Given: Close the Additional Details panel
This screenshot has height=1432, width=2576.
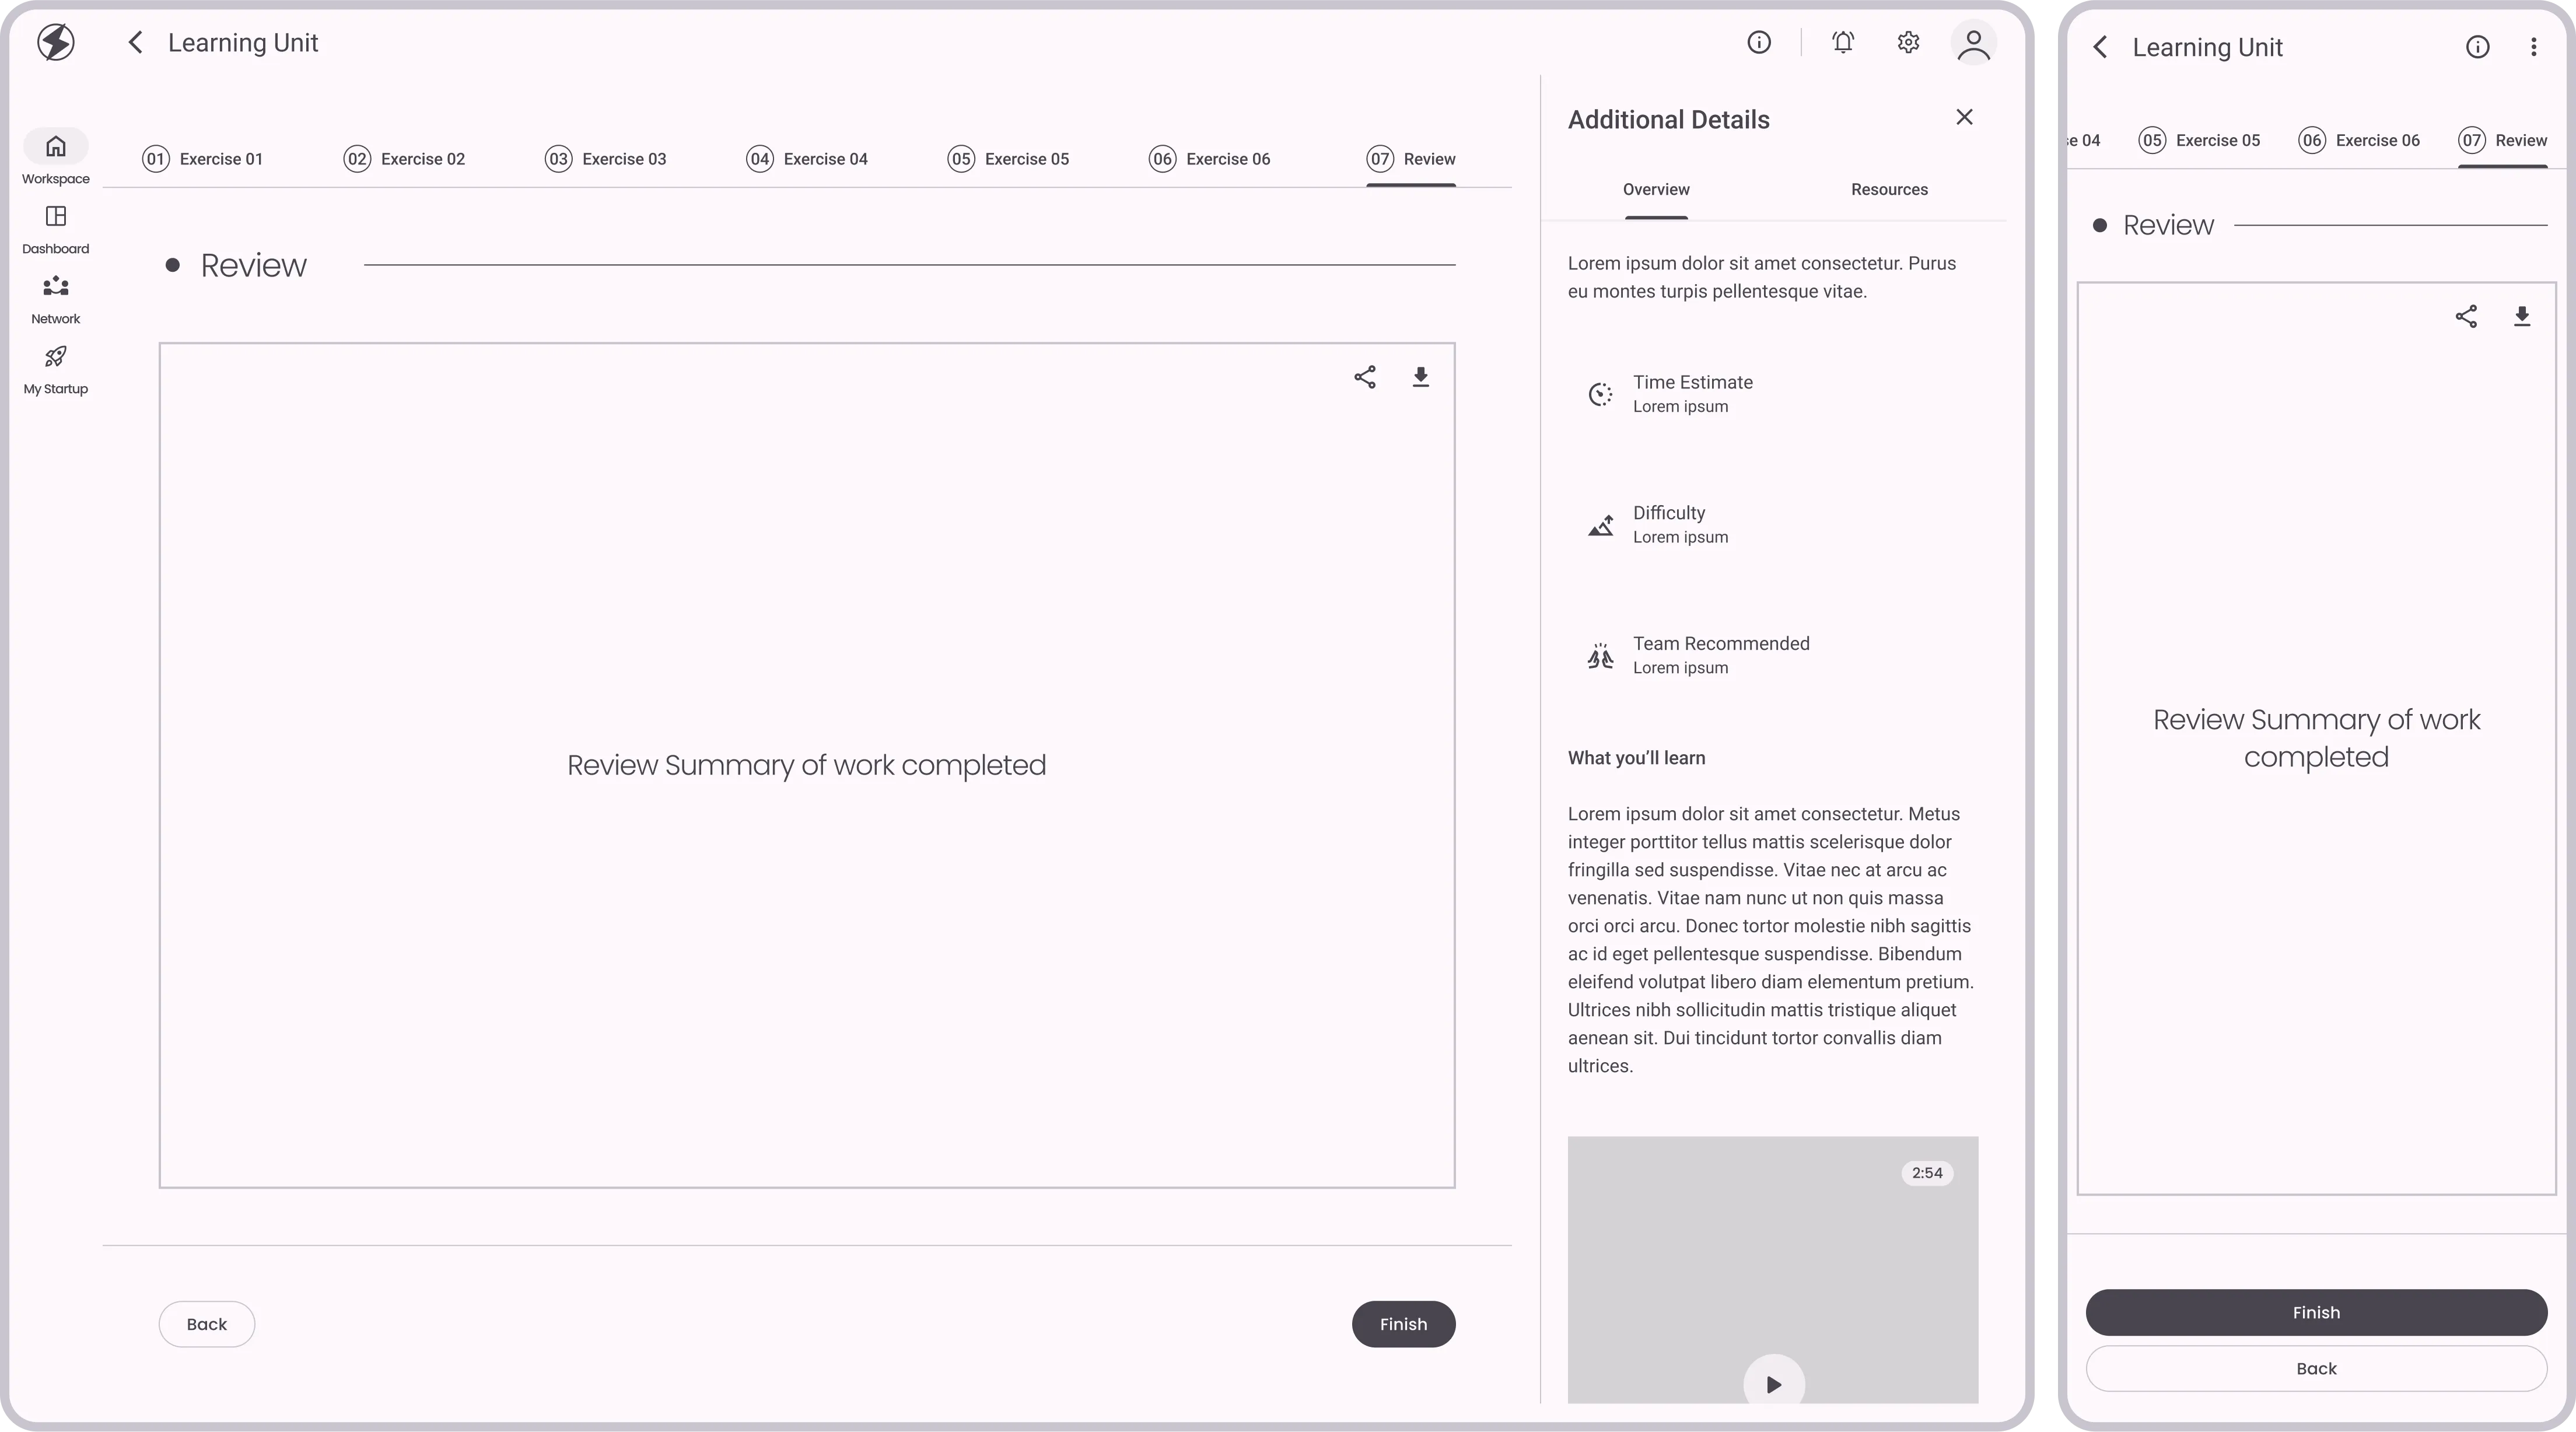Looking at the screenshot, I should (x=1963, y=117).
